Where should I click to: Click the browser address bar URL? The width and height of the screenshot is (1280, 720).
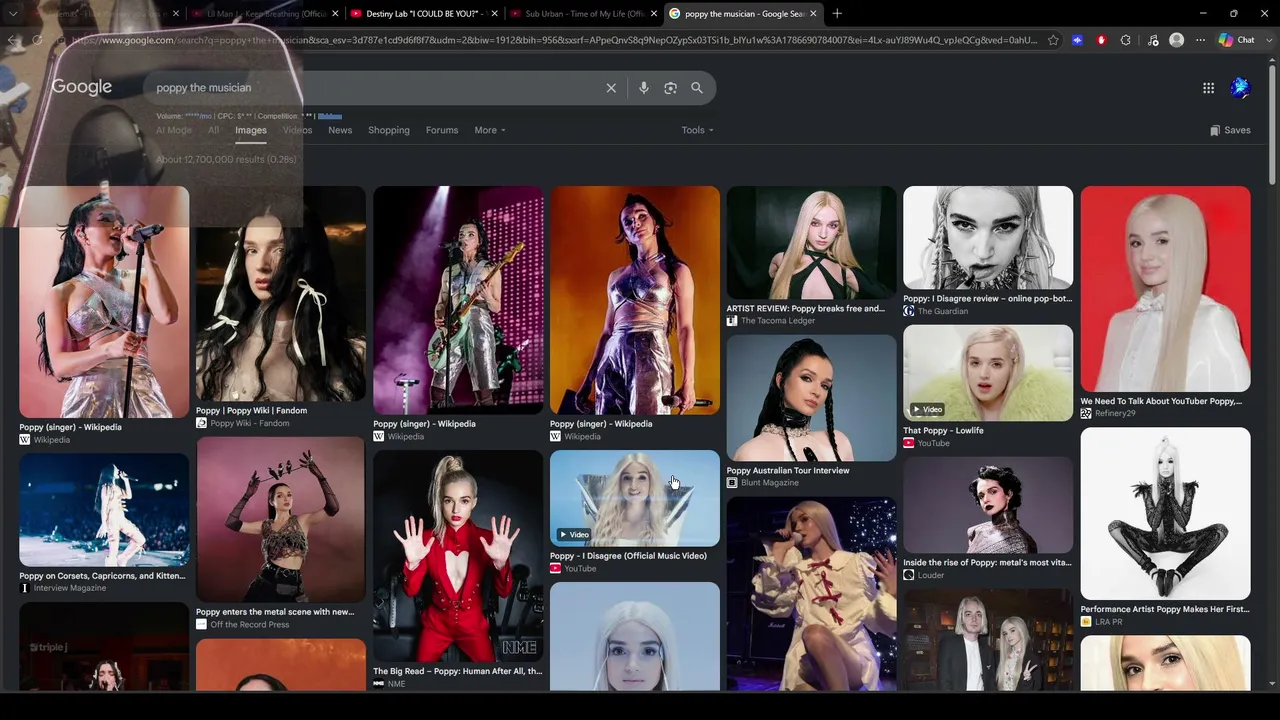[x=555, y=40]
